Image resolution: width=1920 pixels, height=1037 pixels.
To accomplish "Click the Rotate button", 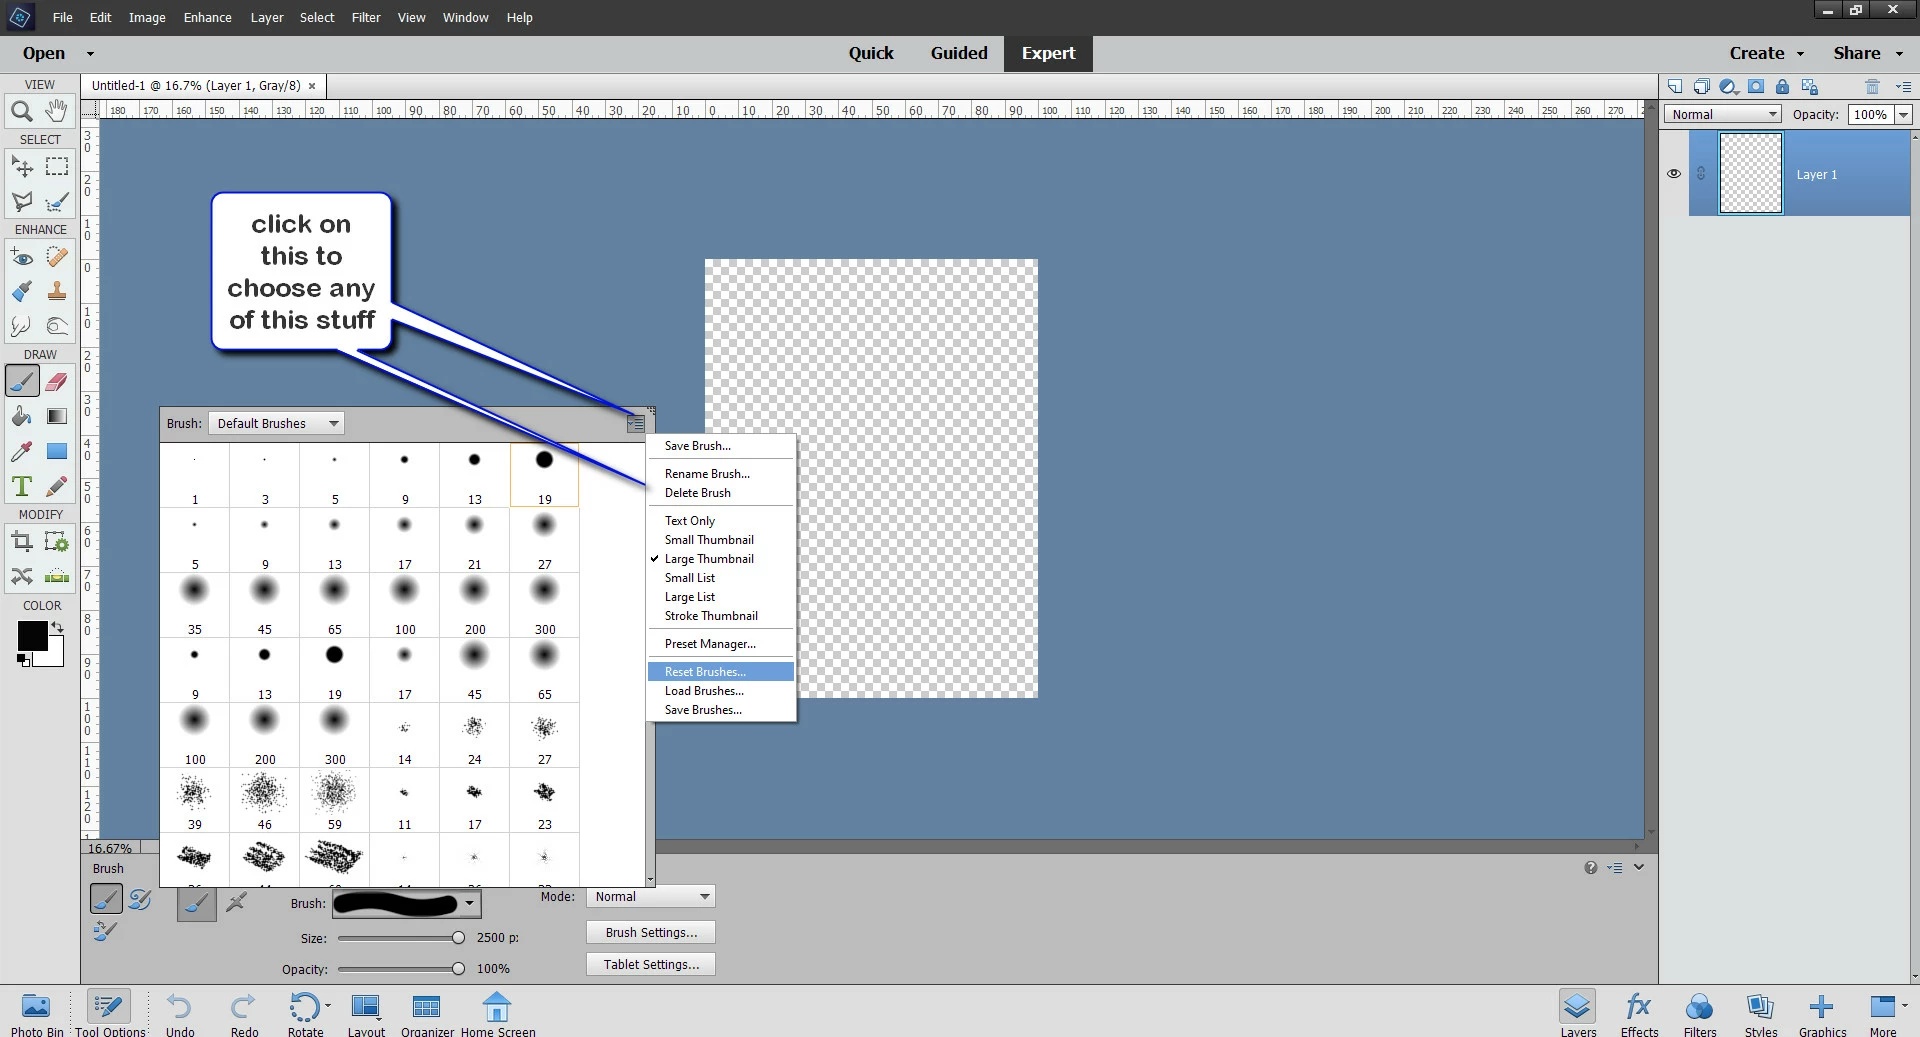I will [306, 1013].
